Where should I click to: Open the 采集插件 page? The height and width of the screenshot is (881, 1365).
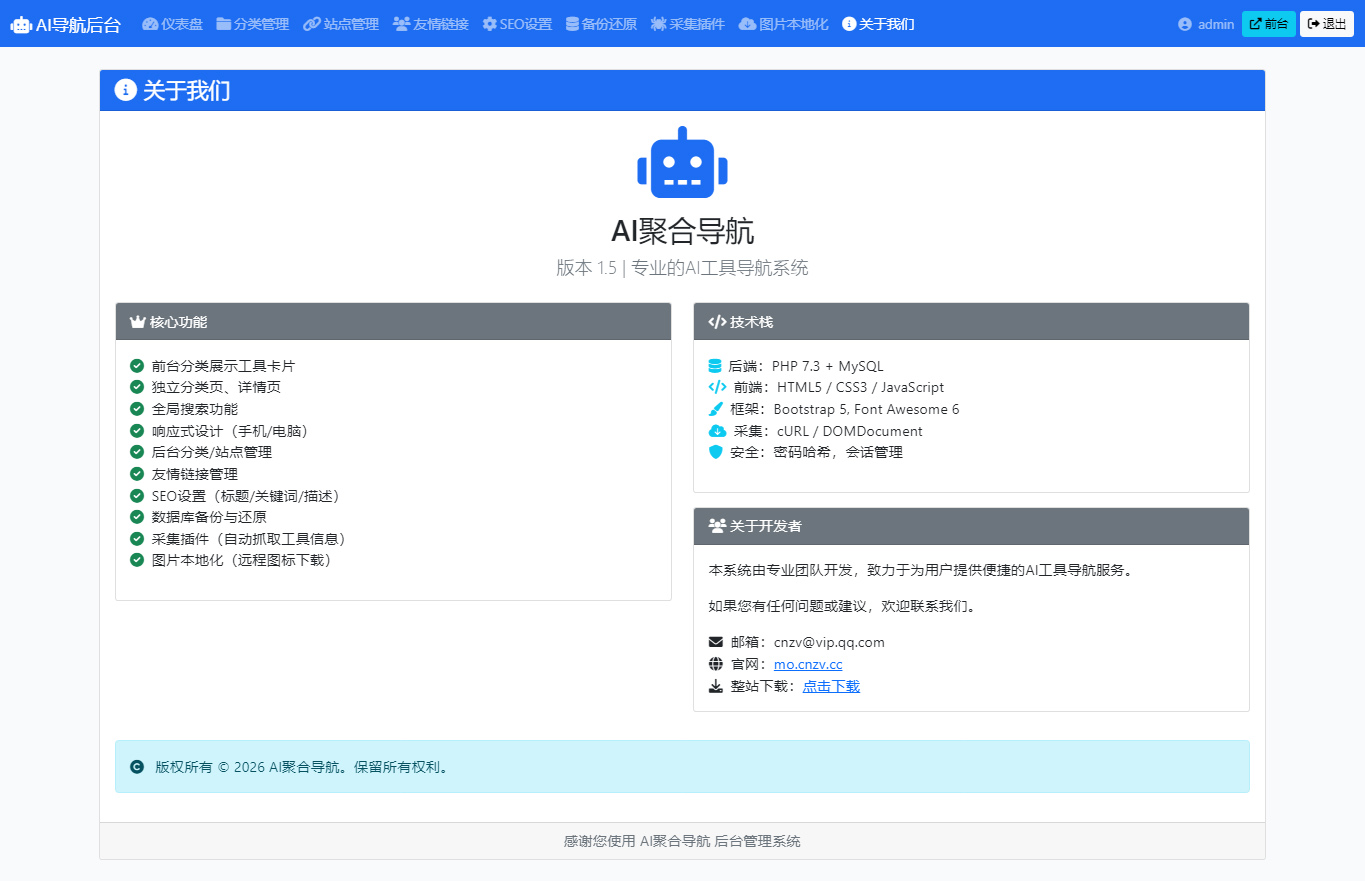(687, 24)
